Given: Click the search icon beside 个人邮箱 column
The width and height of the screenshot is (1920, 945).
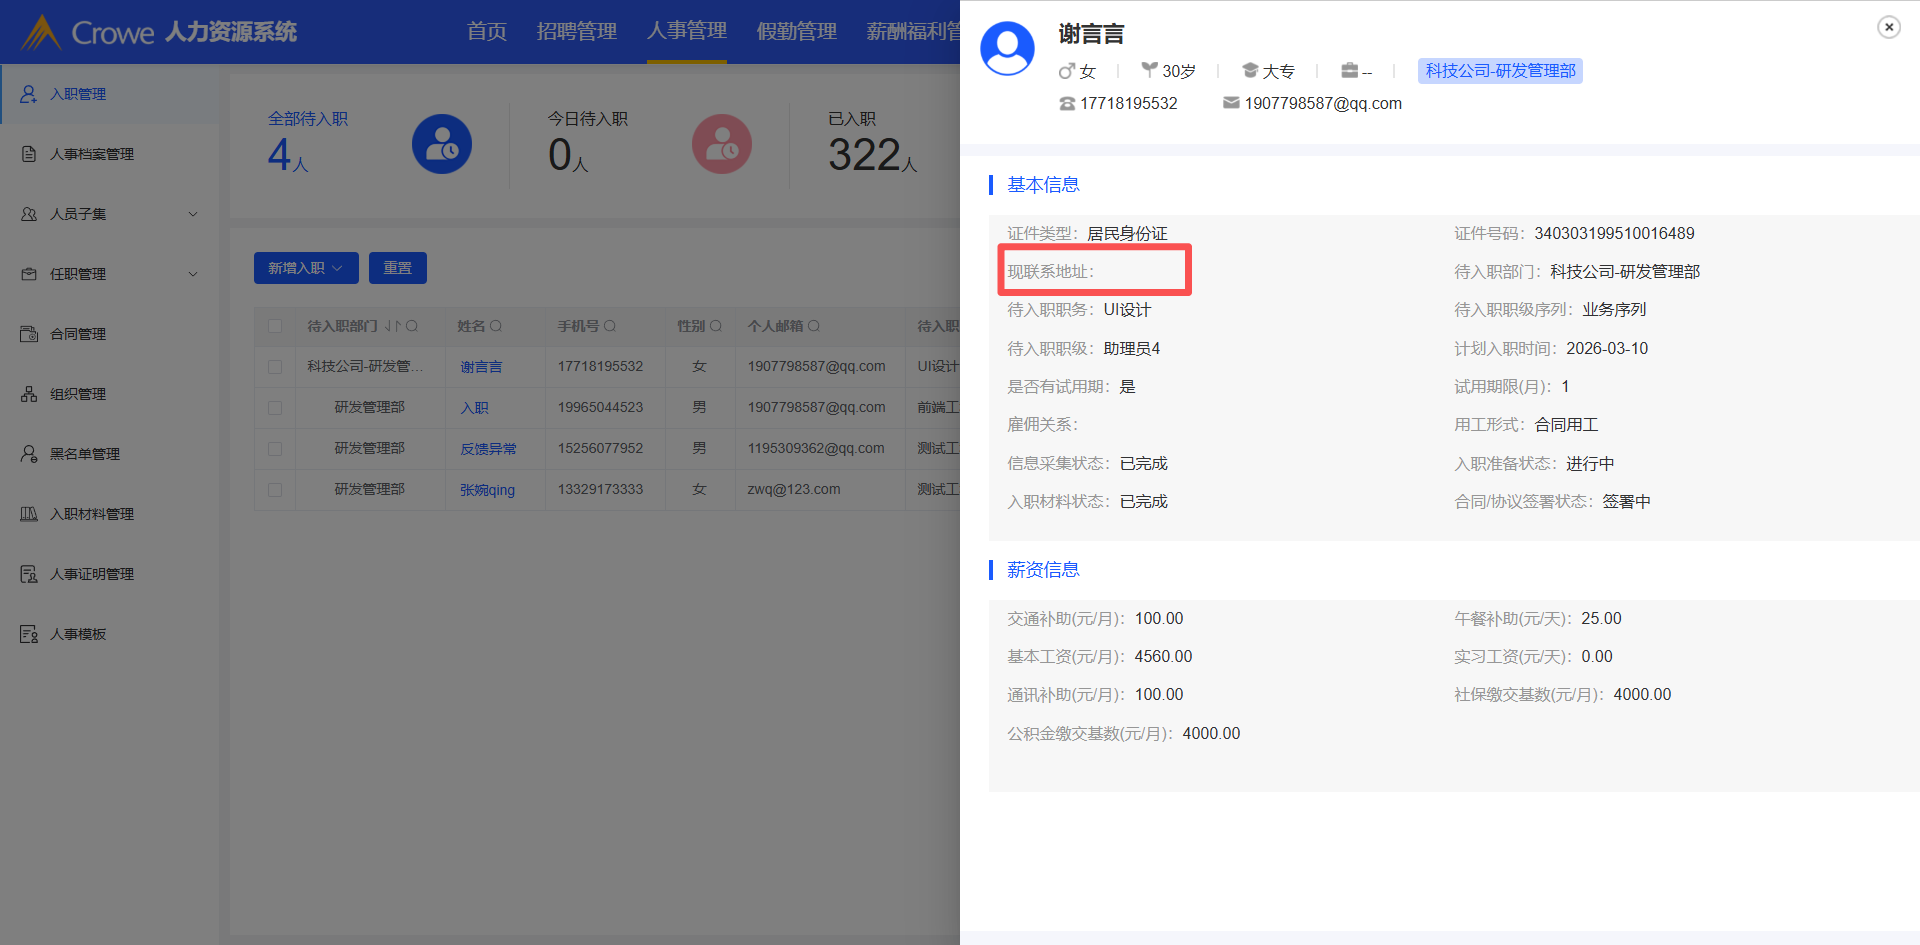Looking at the screenshot, I should pos(814,326).
